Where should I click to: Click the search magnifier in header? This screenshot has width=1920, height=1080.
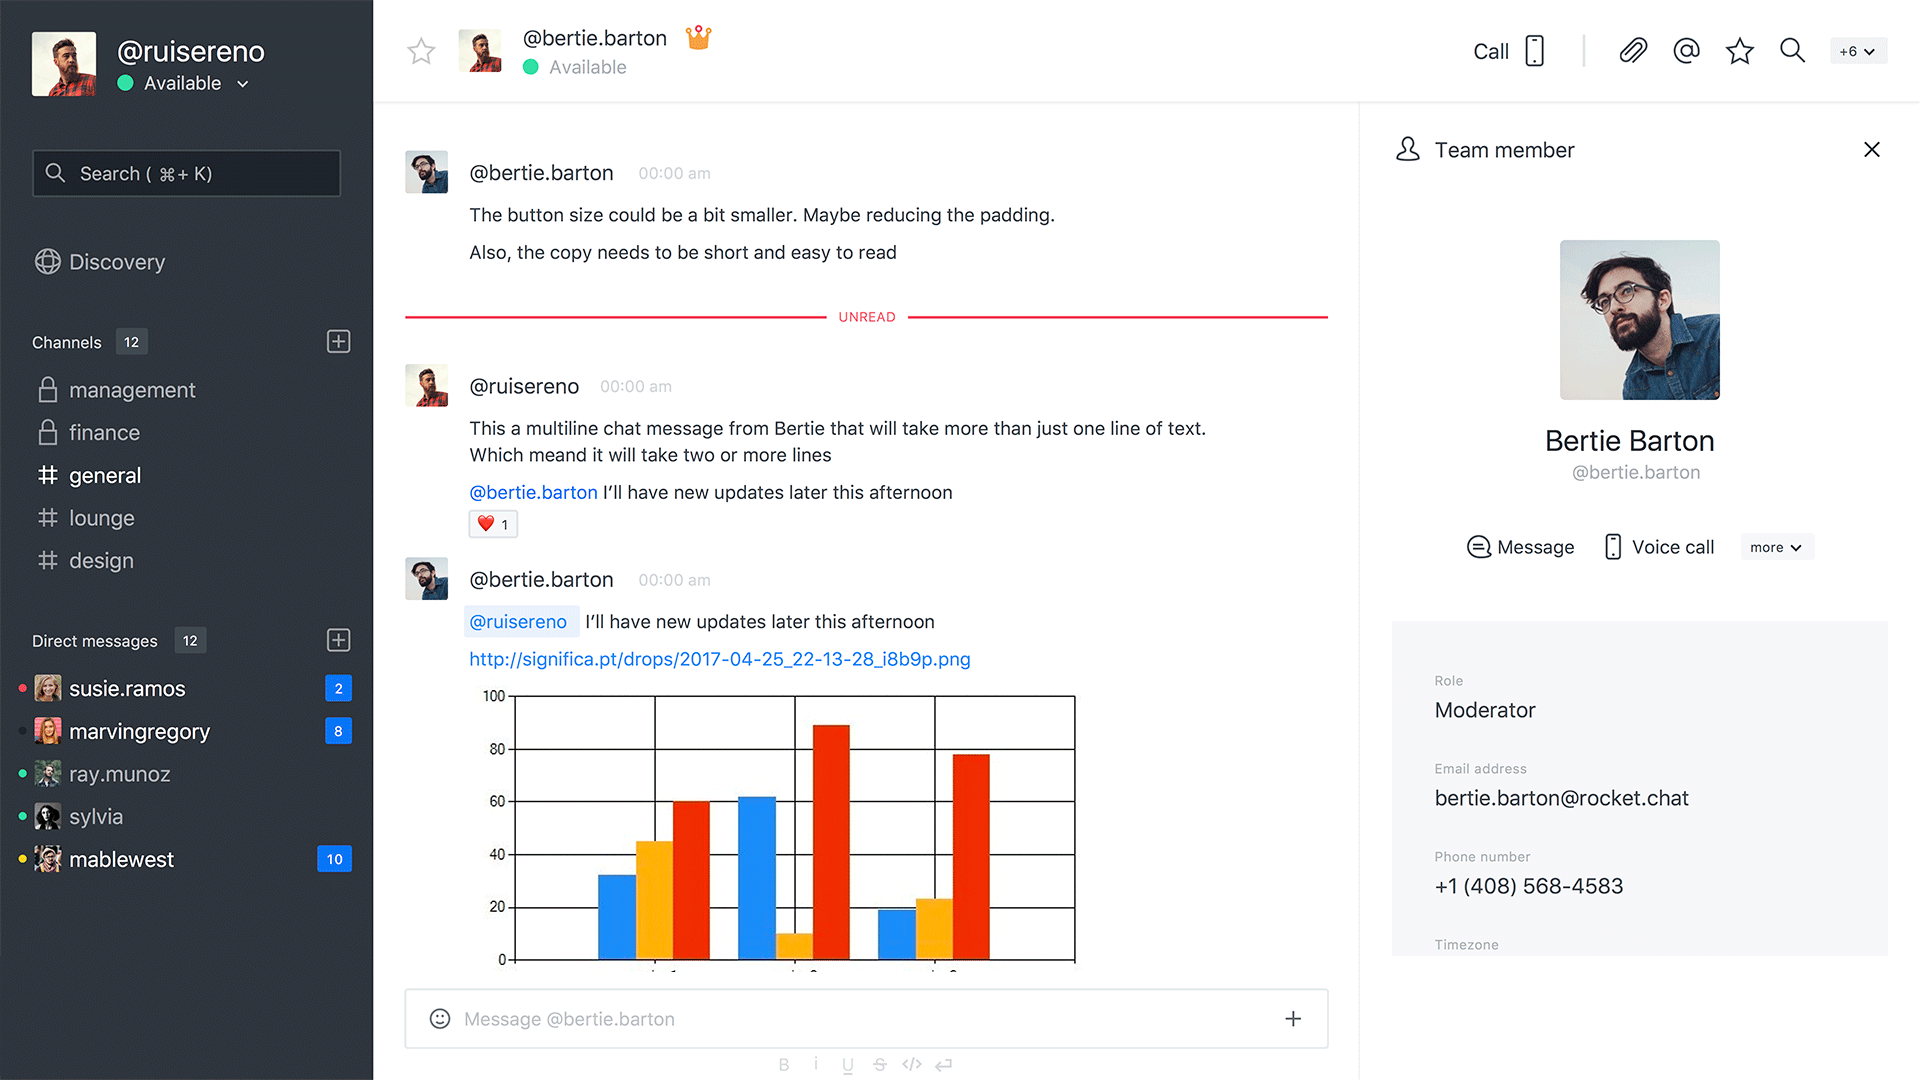pos(1792,51)
